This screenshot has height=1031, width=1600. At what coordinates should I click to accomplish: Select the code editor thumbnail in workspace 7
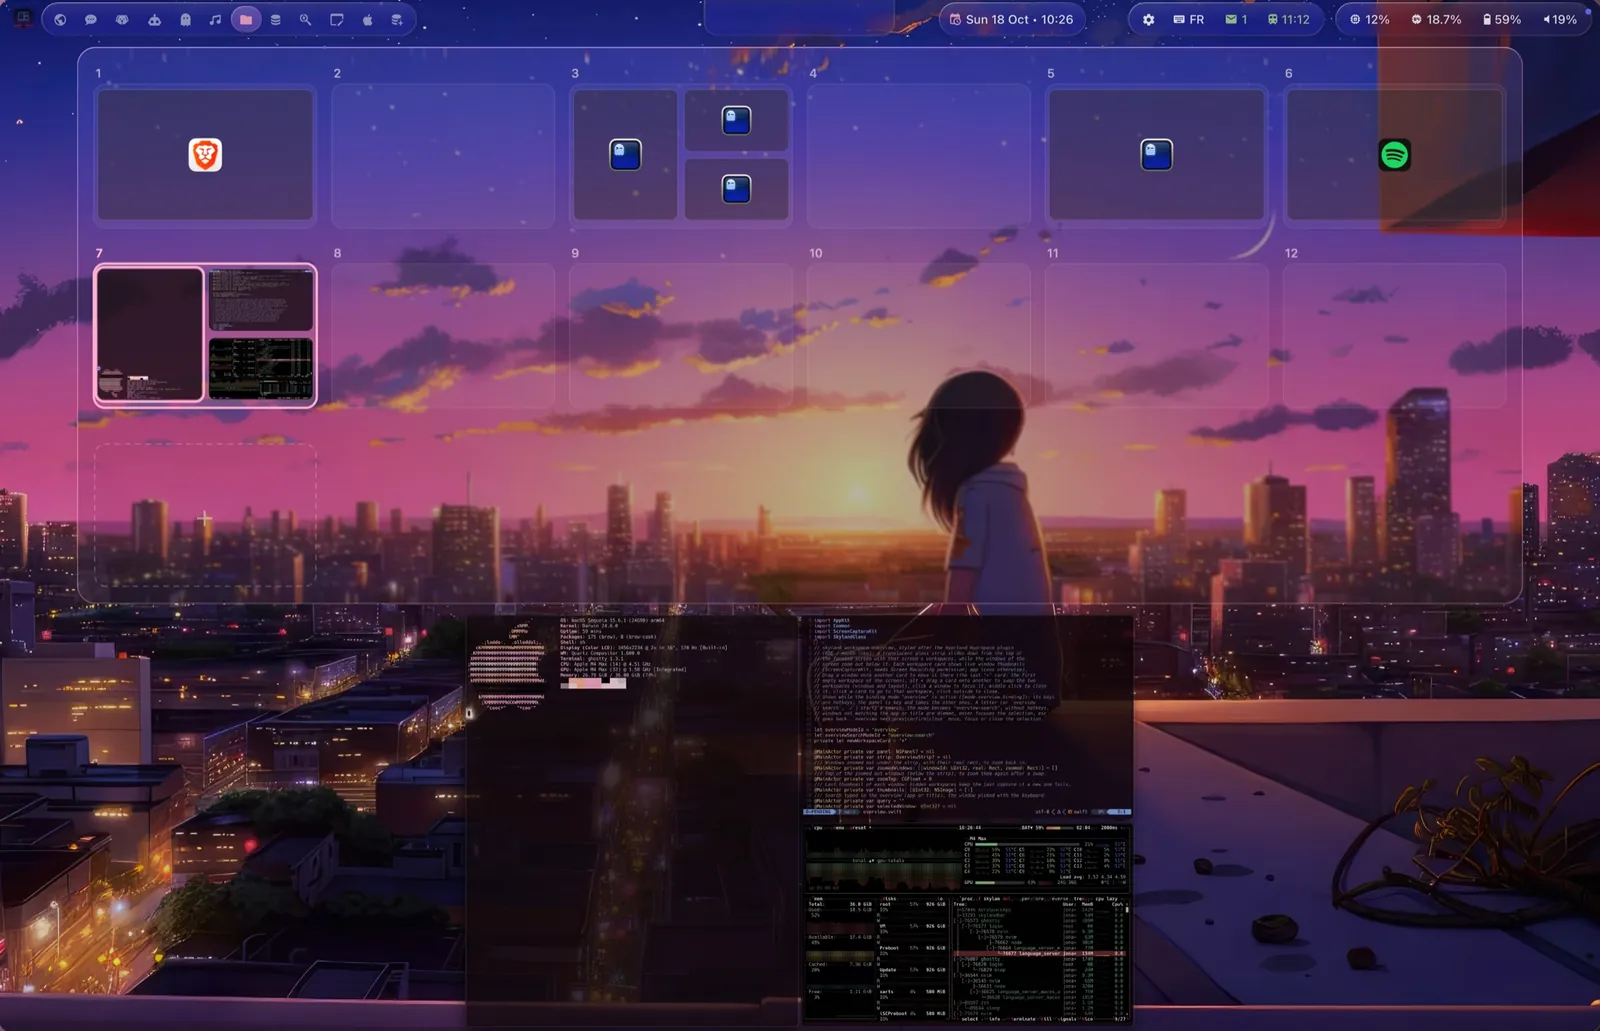(x=261, y=299)
